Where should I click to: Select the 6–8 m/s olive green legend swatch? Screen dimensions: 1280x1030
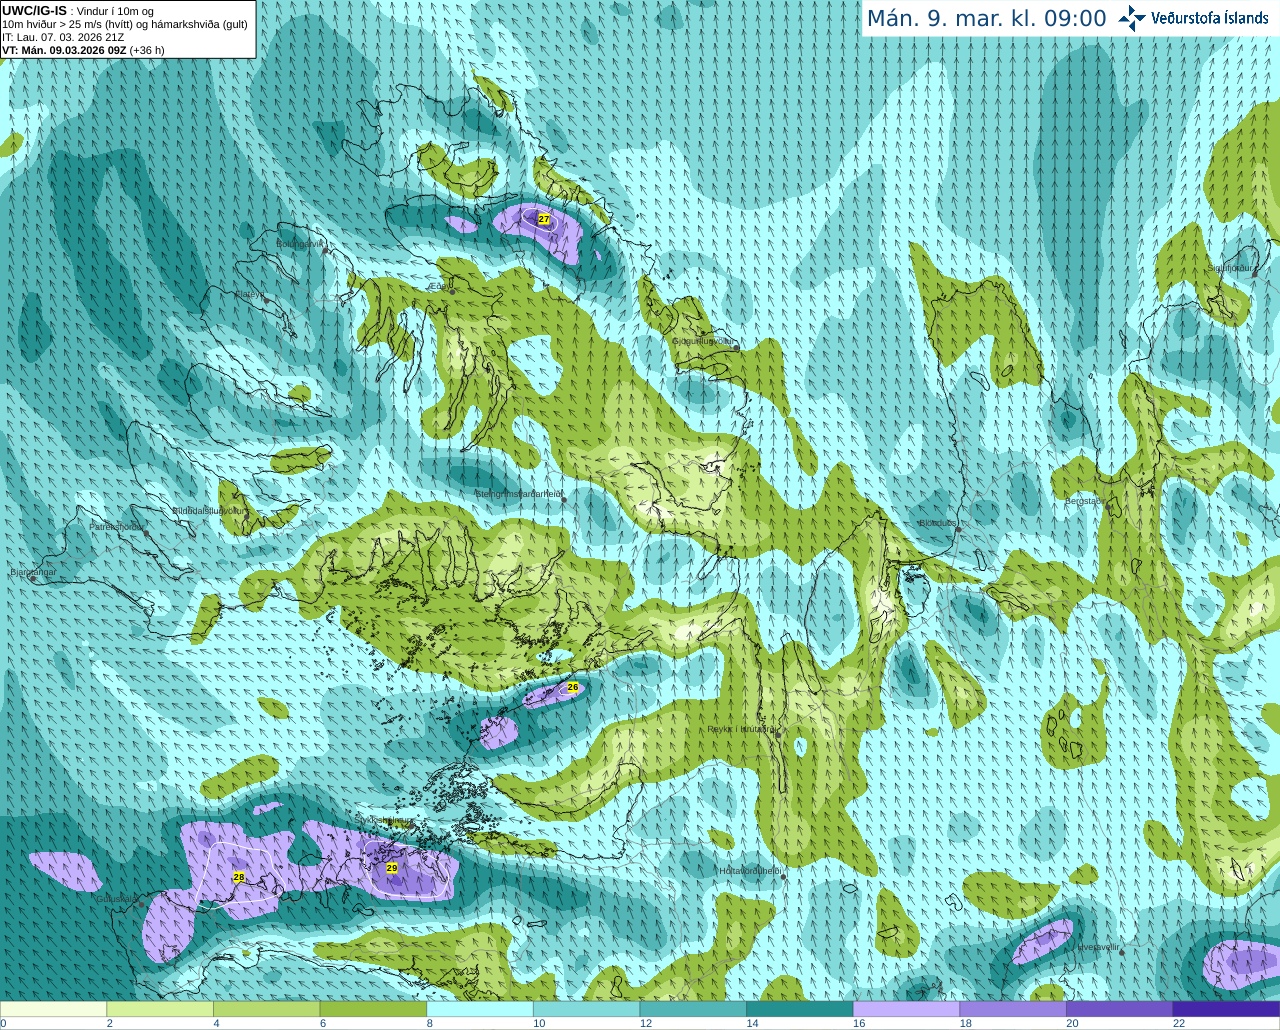(x=373, y=1009)
